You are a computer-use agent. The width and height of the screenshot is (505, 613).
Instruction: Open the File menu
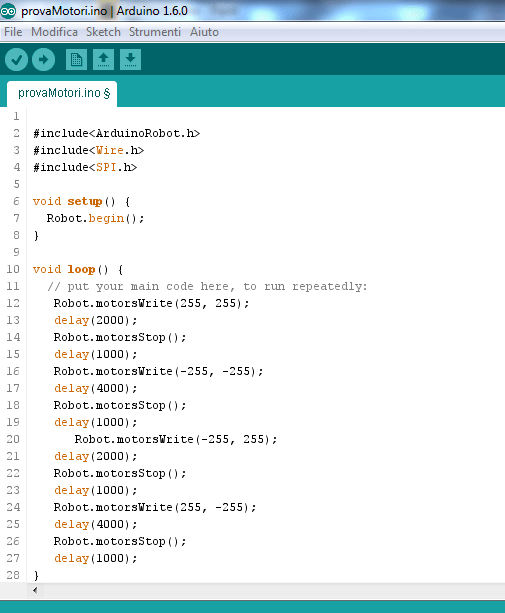point(13,32)
